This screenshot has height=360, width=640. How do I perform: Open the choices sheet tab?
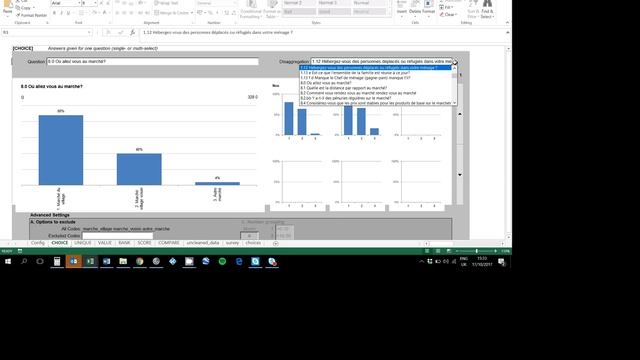click(253, 243)
